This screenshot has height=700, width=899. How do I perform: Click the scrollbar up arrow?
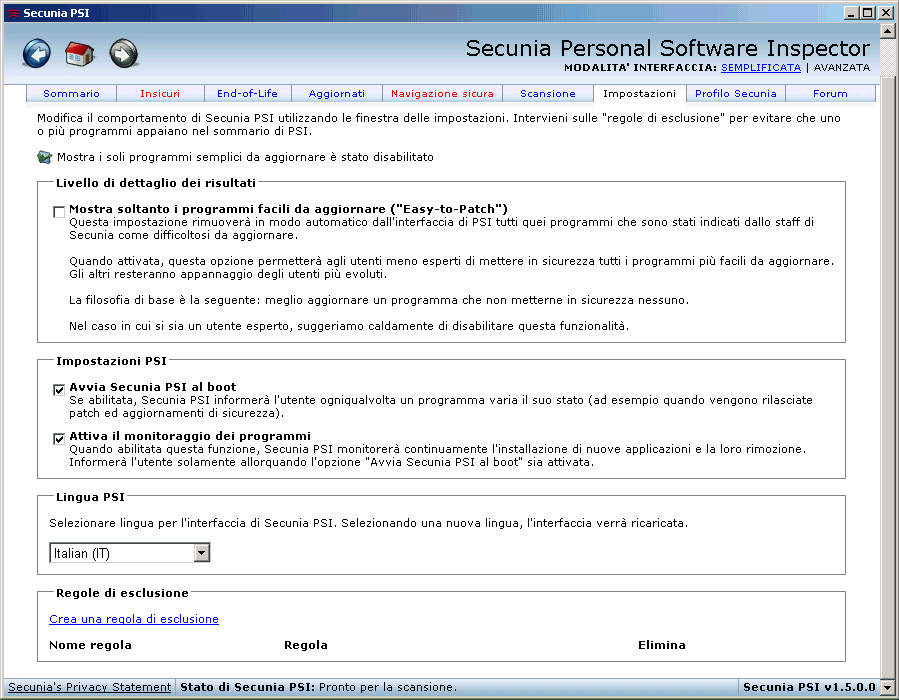coord(887,30)
